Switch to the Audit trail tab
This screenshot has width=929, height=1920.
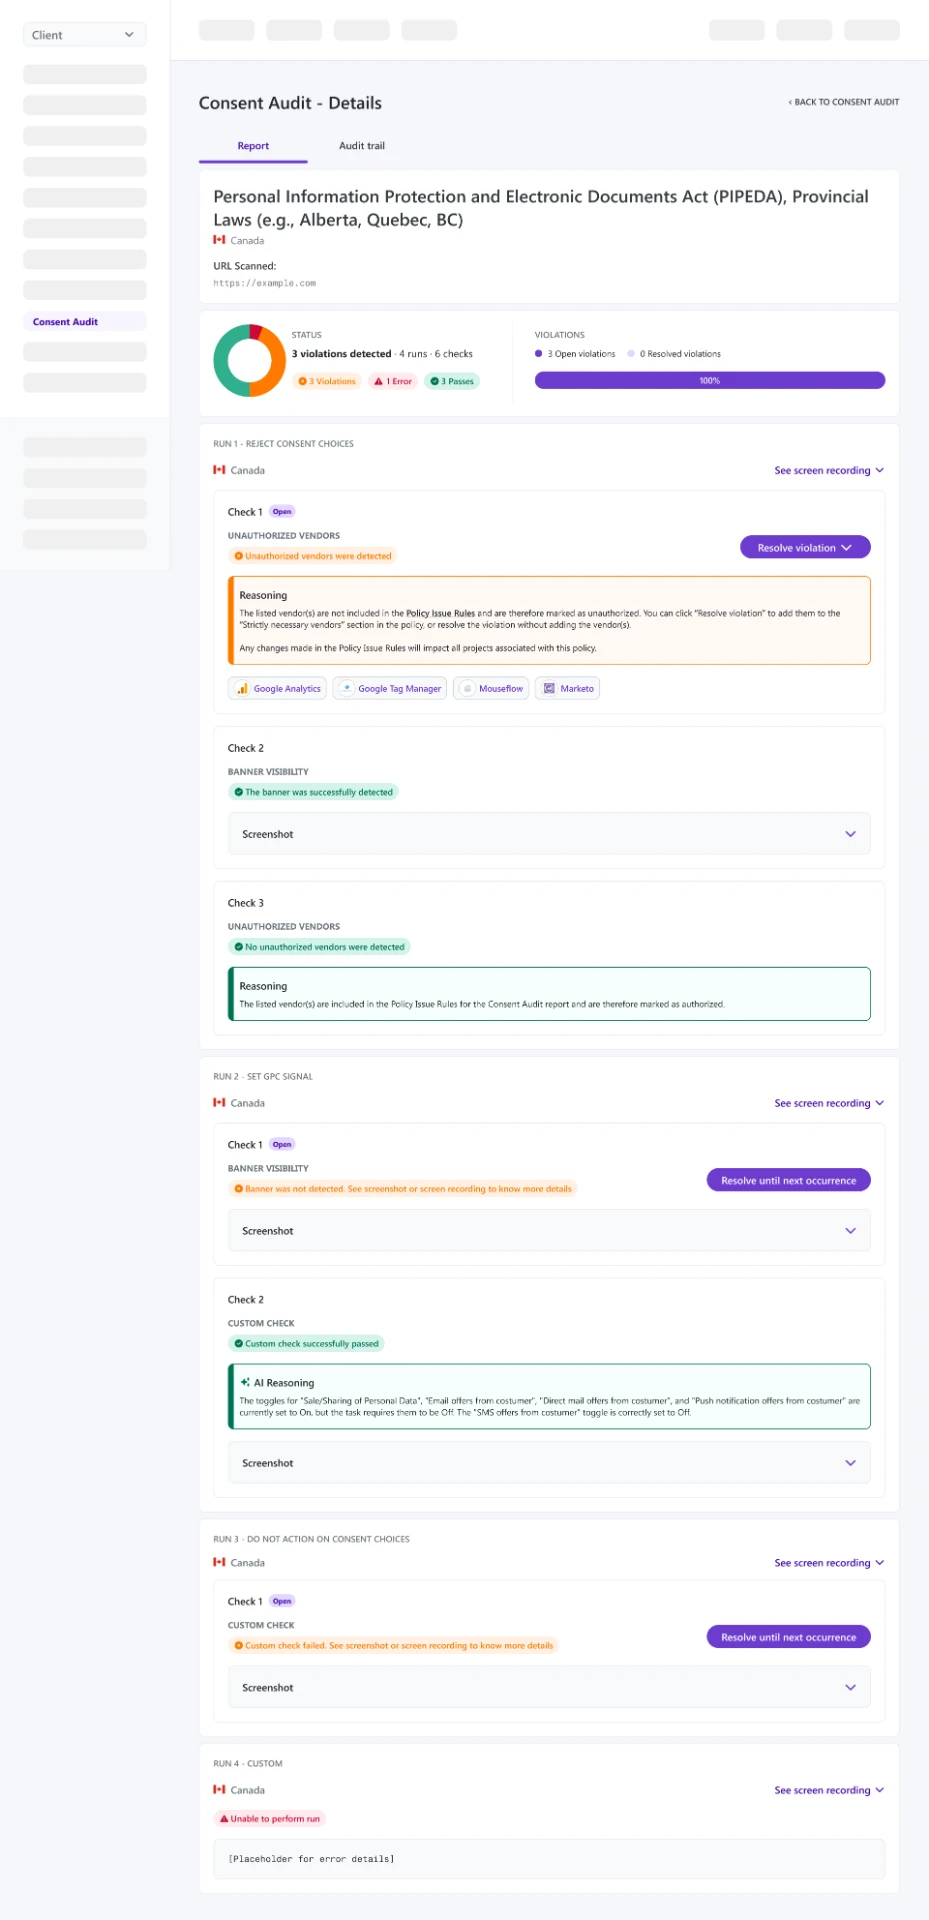click(362, 146)
